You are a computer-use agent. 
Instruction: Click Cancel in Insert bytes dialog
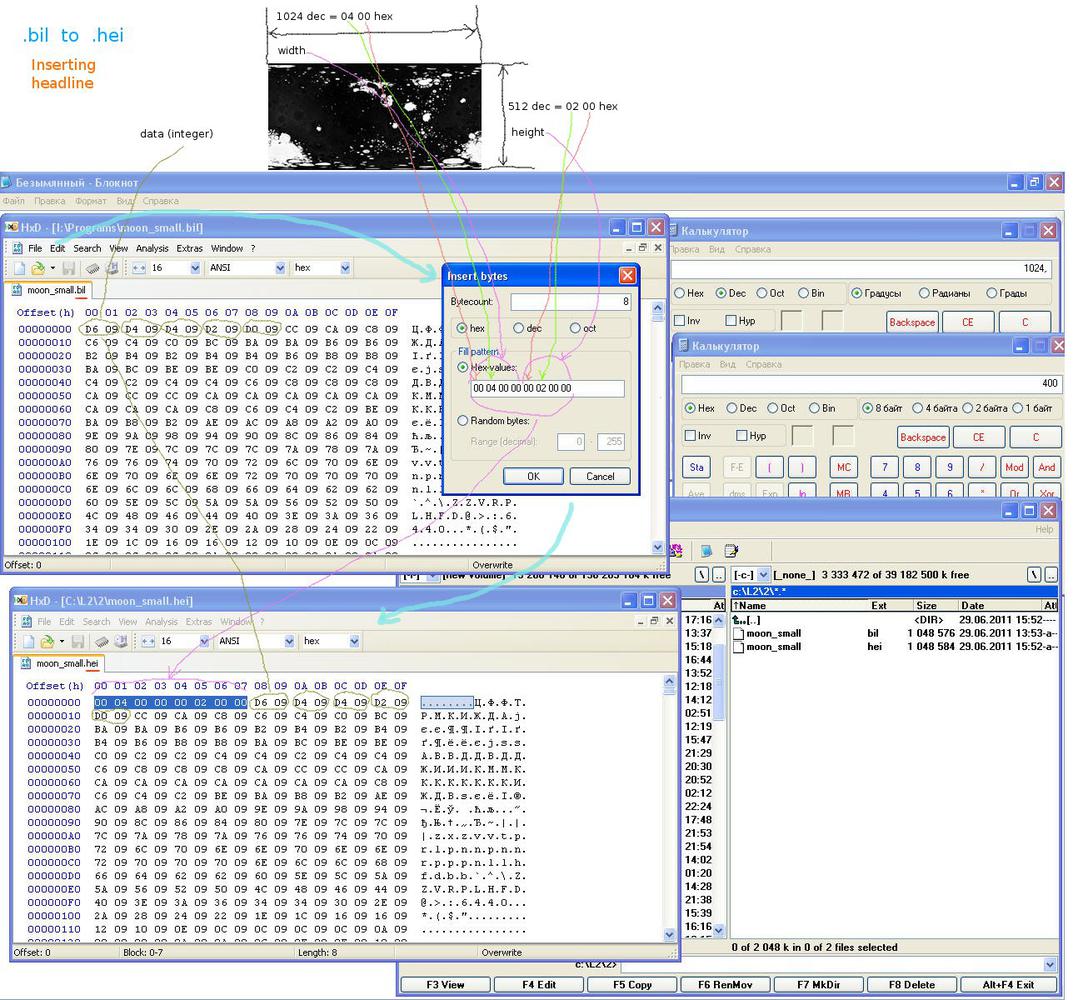[600, 476]
